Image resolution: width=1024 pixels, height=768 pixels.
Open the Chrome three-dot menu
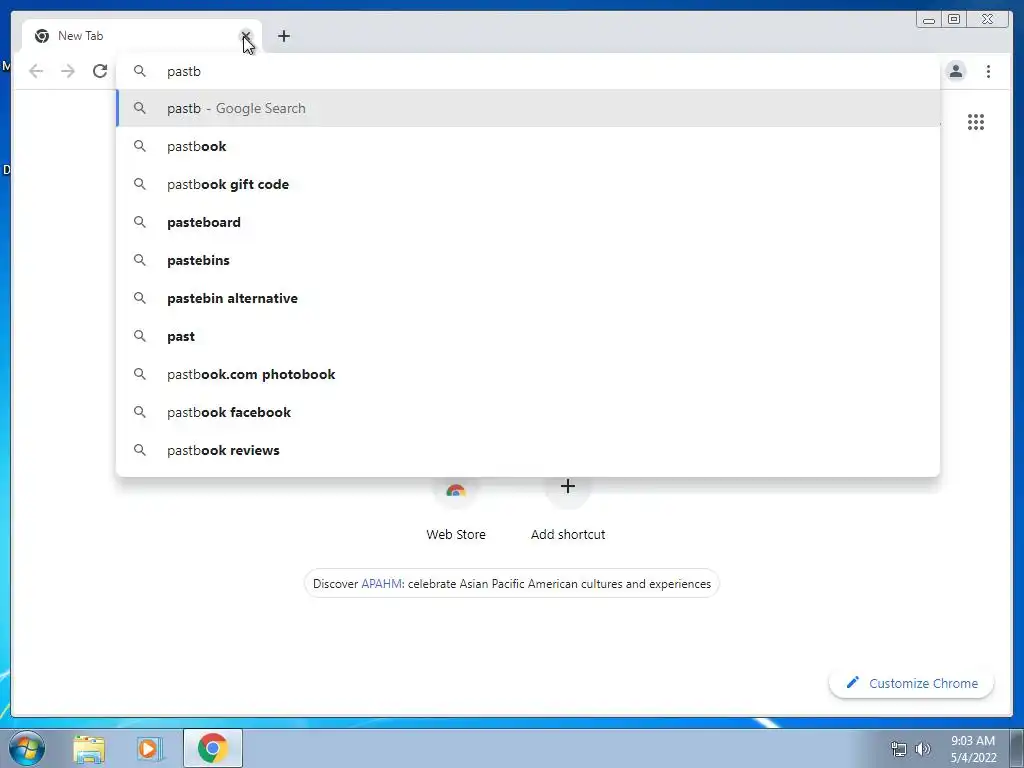[988, 71]
